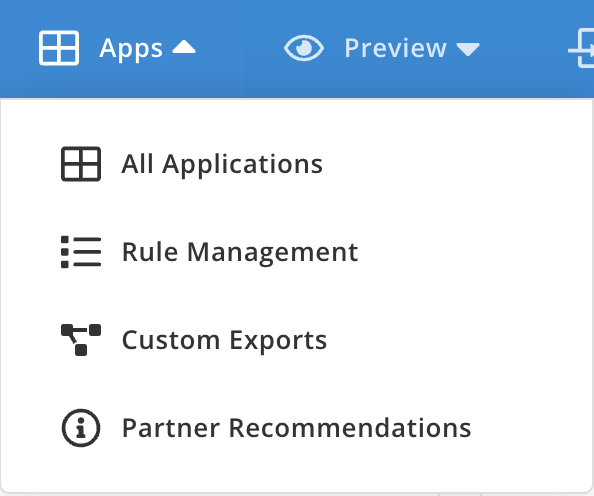Click the Custom Exports node diagram icon
Image resolution: width=594 pixels, height=496 pixels.
pos(81,340)
